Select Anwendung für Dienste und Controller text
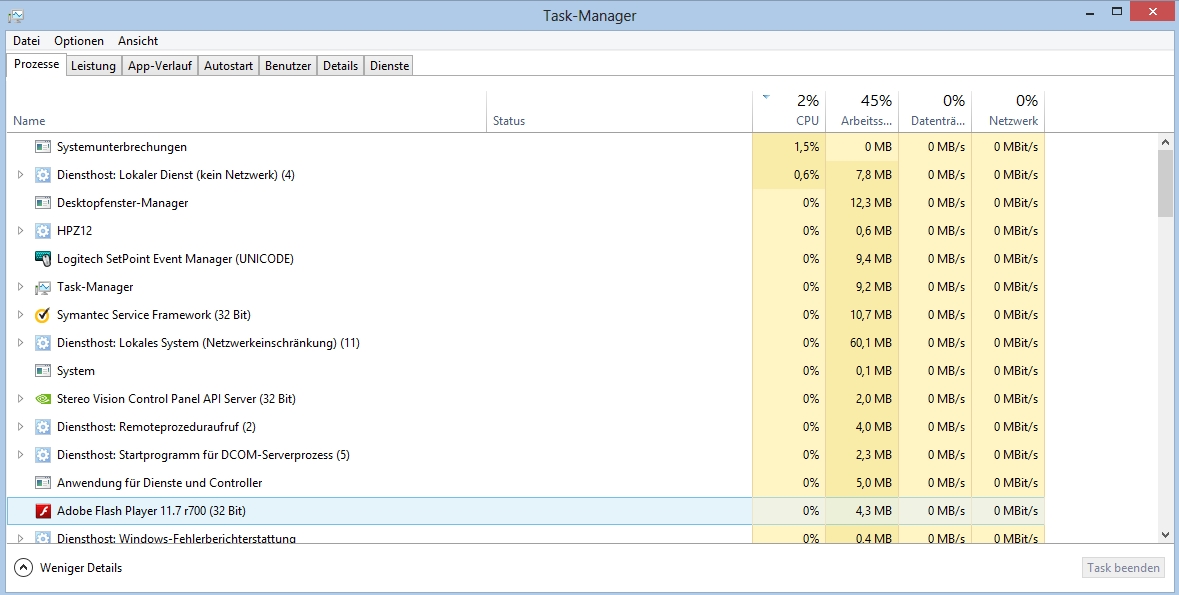The image size is (1179, 595). [159, 483]
